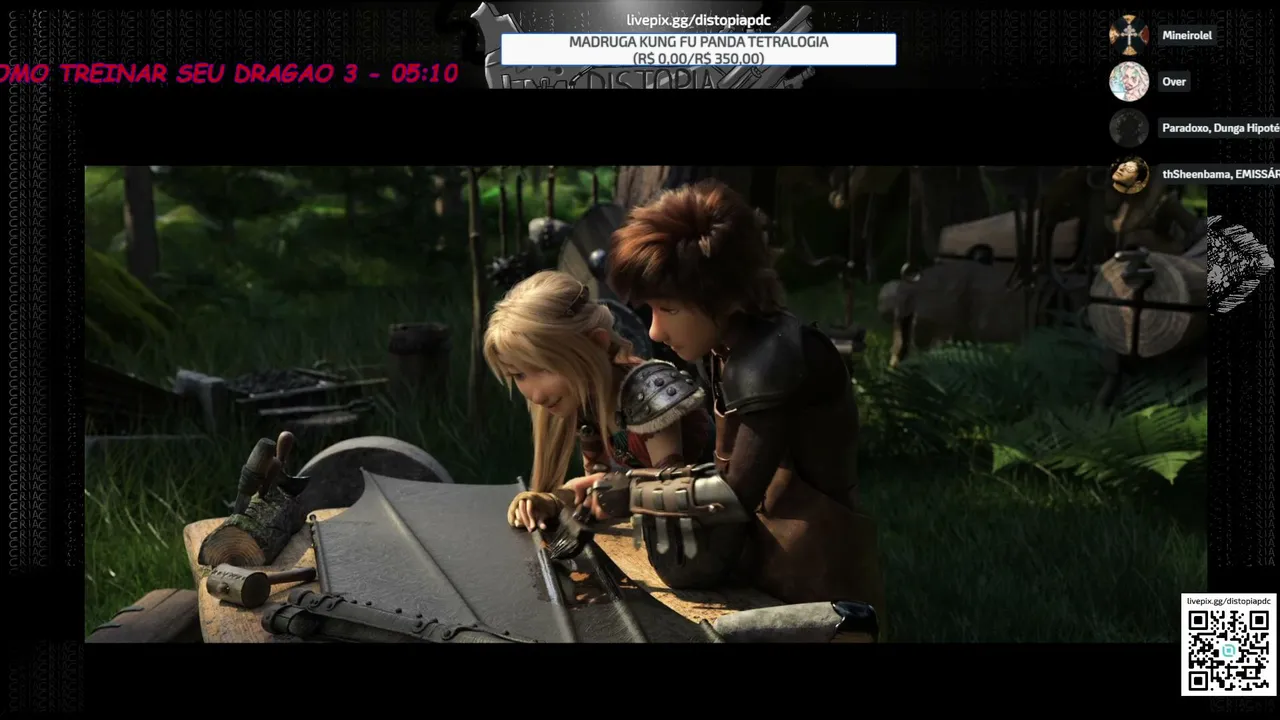Open the avatar beside the name Over

point(1129,82)
